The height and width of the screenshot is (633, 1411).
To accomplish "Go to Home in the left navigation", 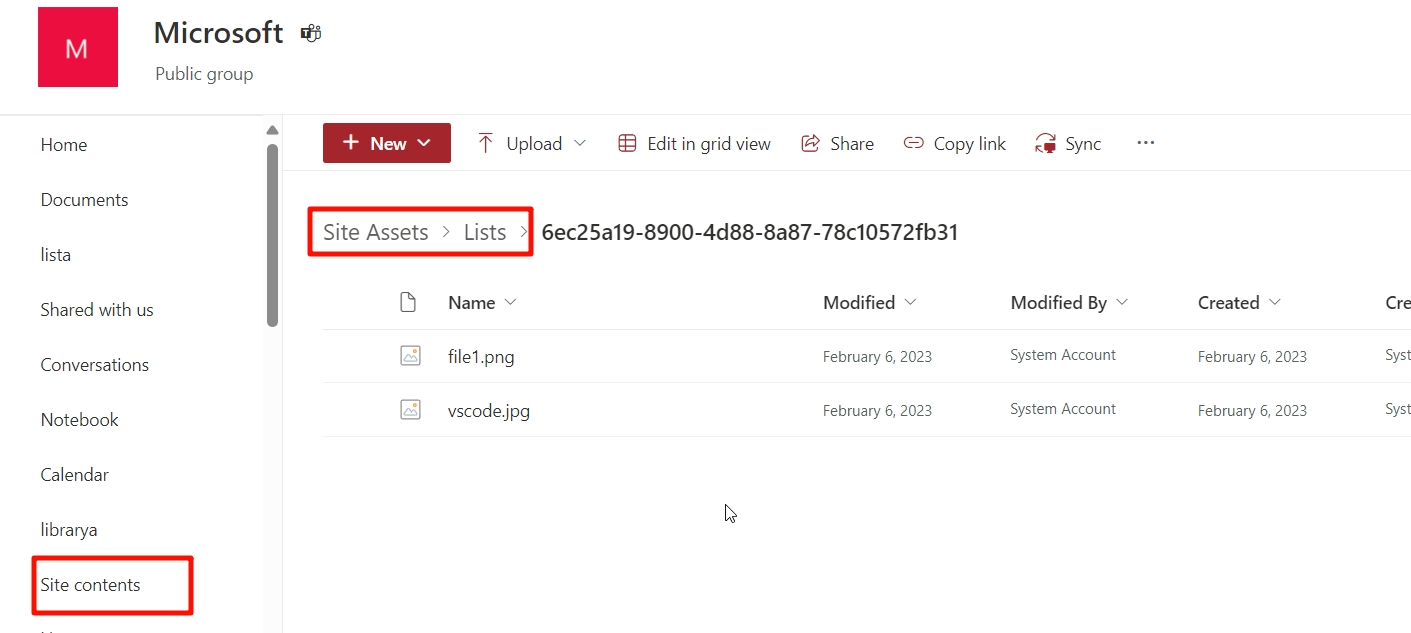I will [x=64, y=145].
